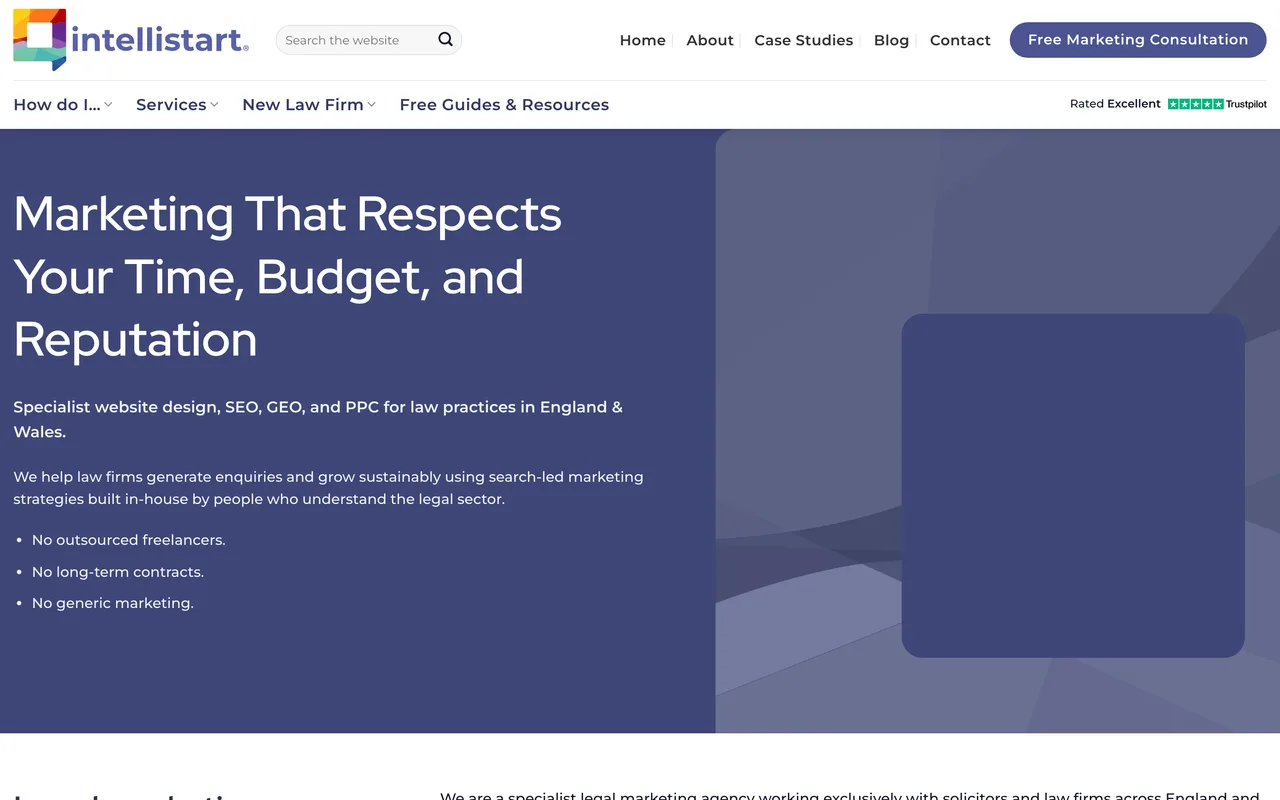
Task: Visit the Blog link
Action: 891,40
